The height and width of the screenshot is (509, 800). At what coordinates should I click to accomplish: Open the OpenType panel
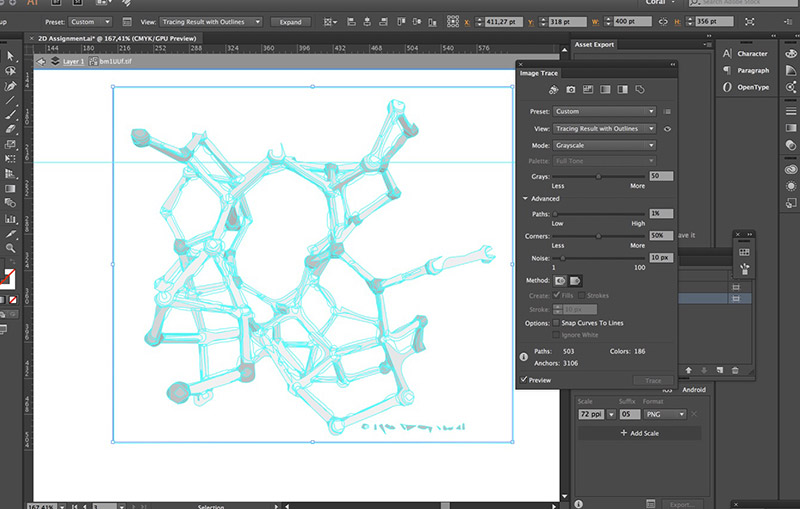(x=745, y=87)
